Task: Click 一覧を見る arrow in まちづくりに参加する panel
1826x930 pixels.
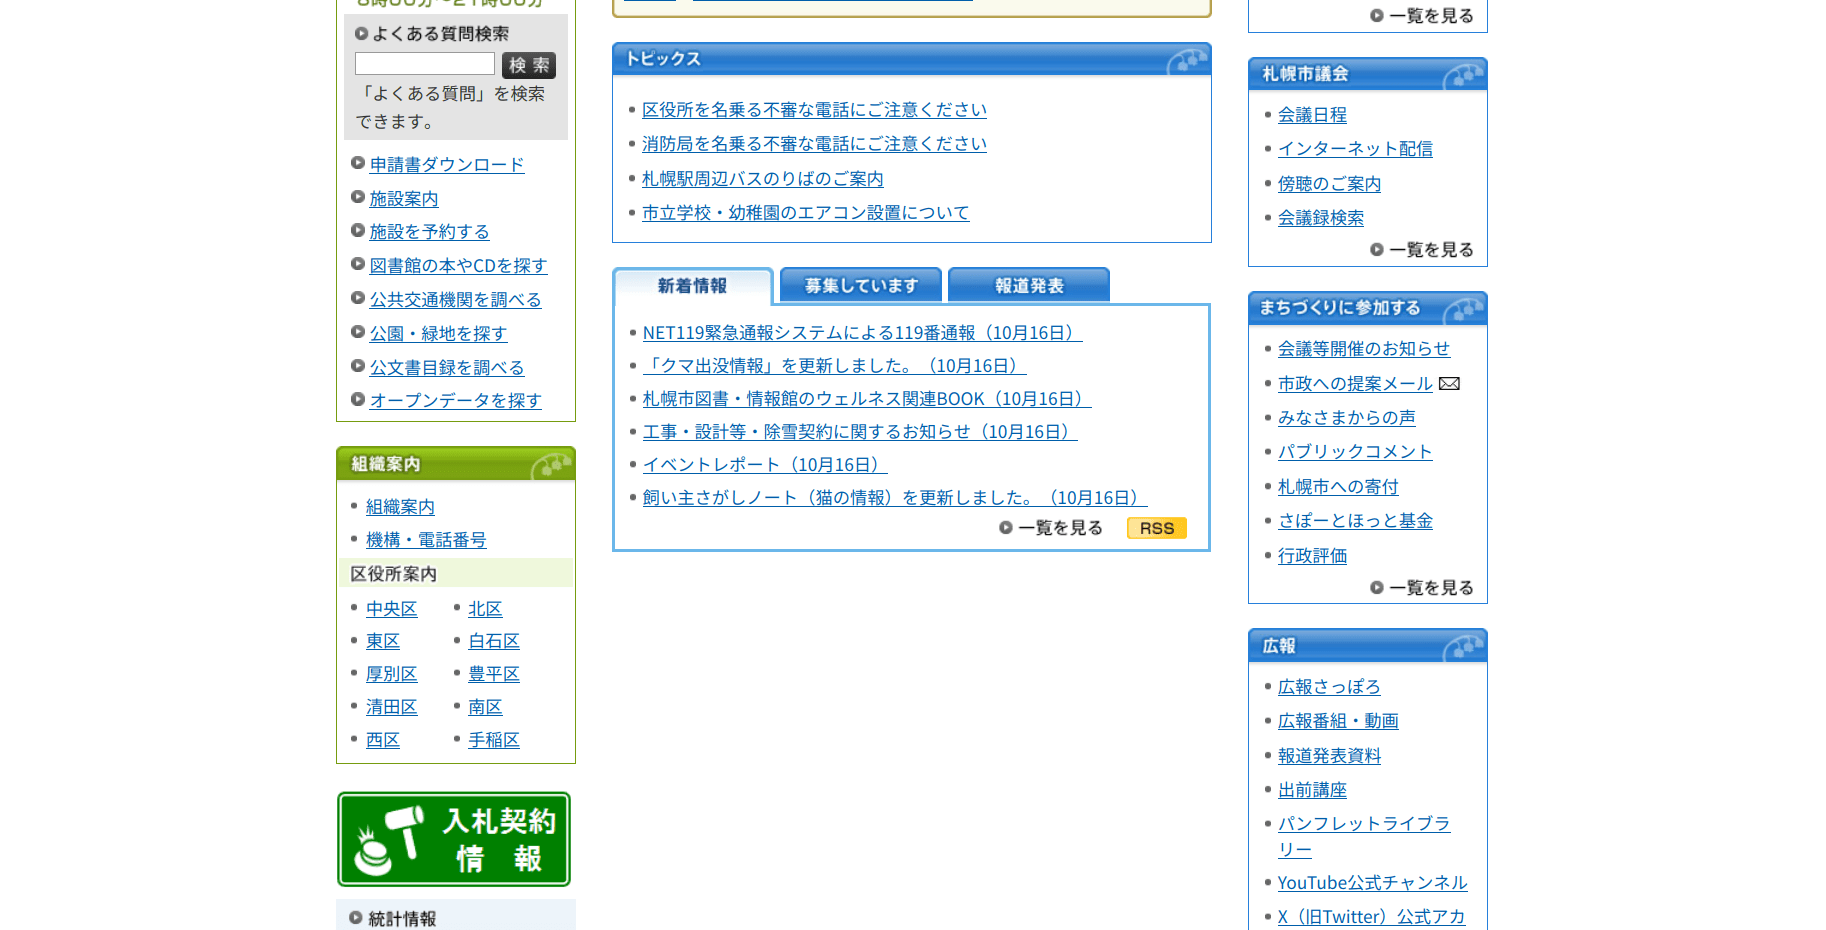Action: click(x=1377, y=588)
